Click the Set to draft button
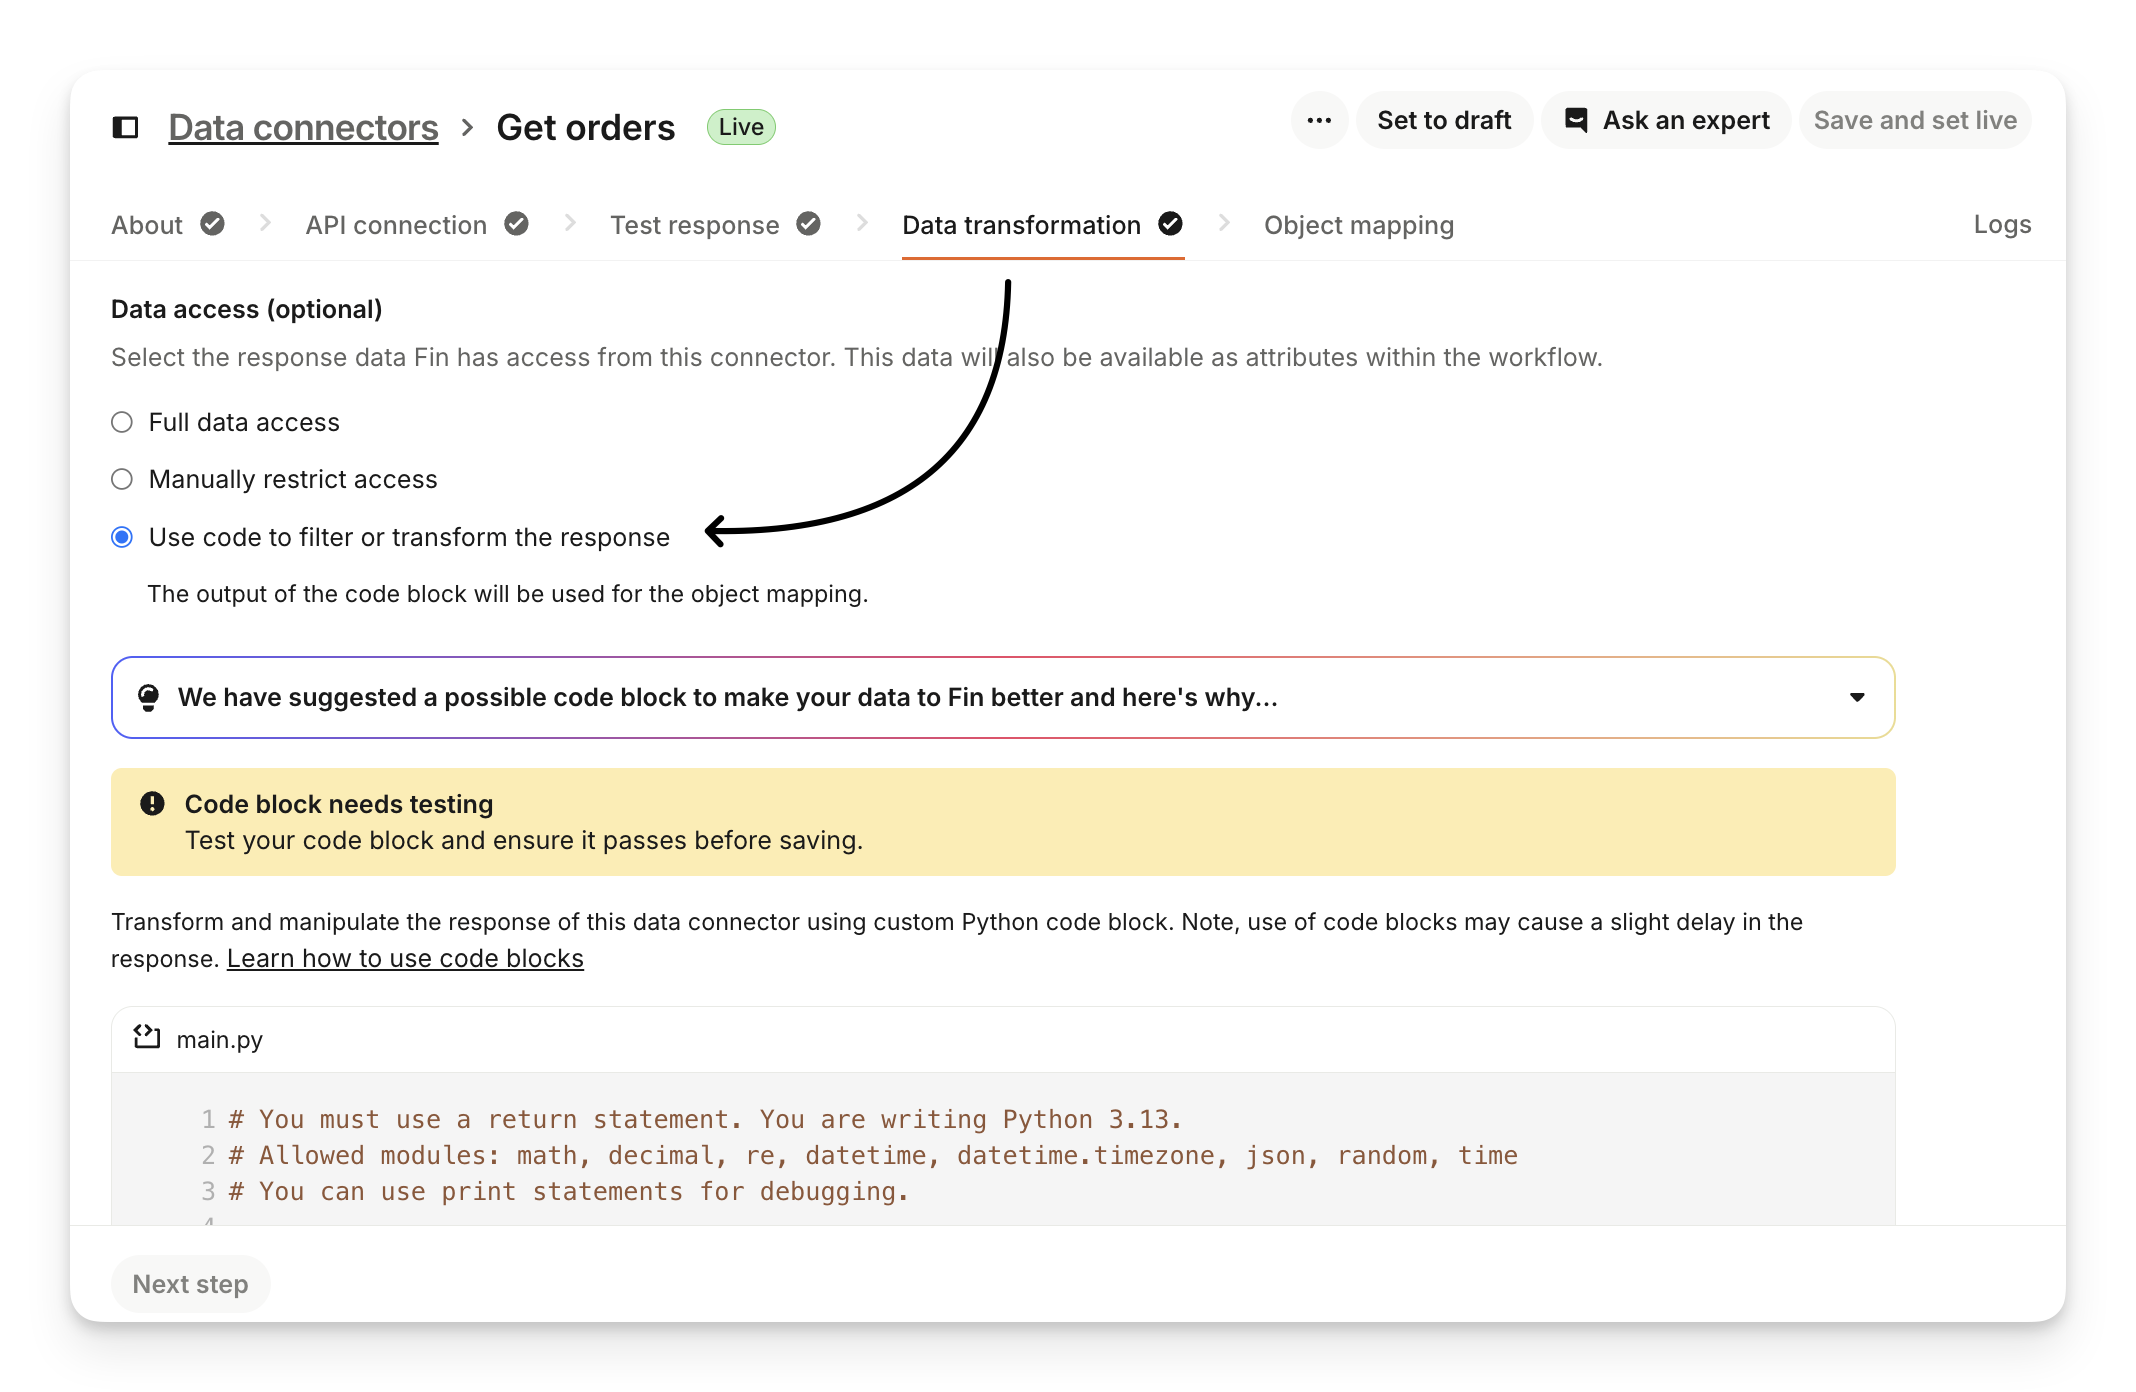2136x1392 pixels. point(1443,121)
